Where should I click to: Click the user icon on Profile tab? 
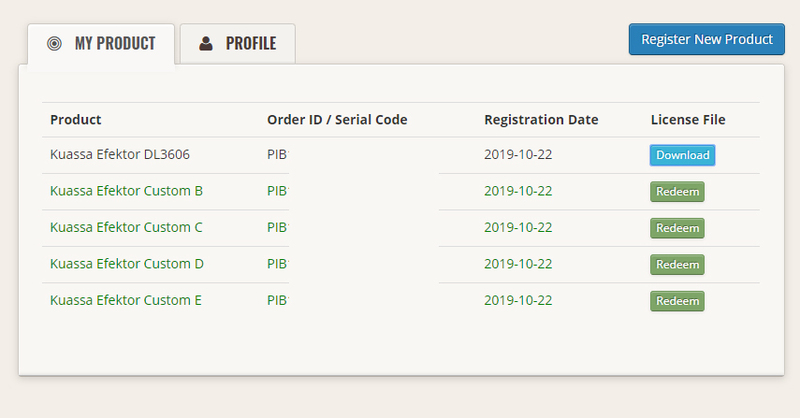(x=206, y=44)
